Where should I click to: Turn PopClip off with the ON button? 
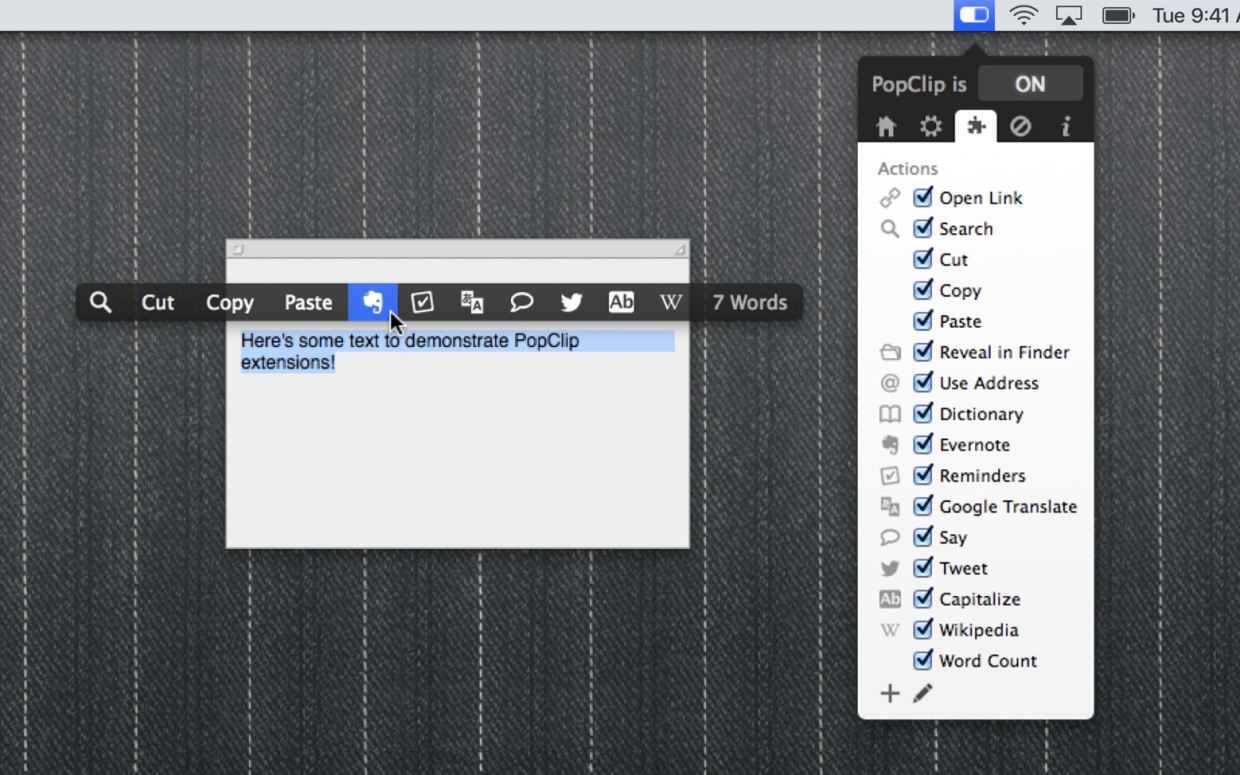click(x=1030, y=84)
